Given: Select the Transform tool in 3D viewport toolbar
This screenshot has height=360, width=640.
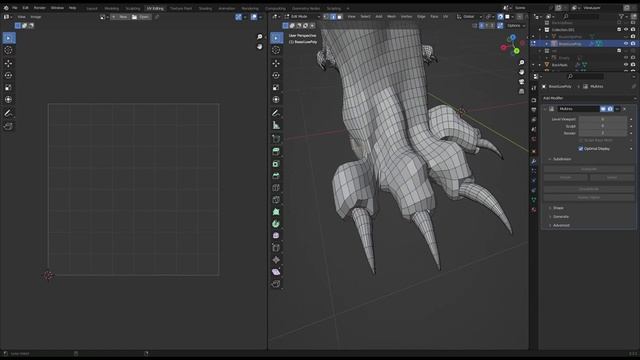Looking at the screenshot, I should 276,100.
